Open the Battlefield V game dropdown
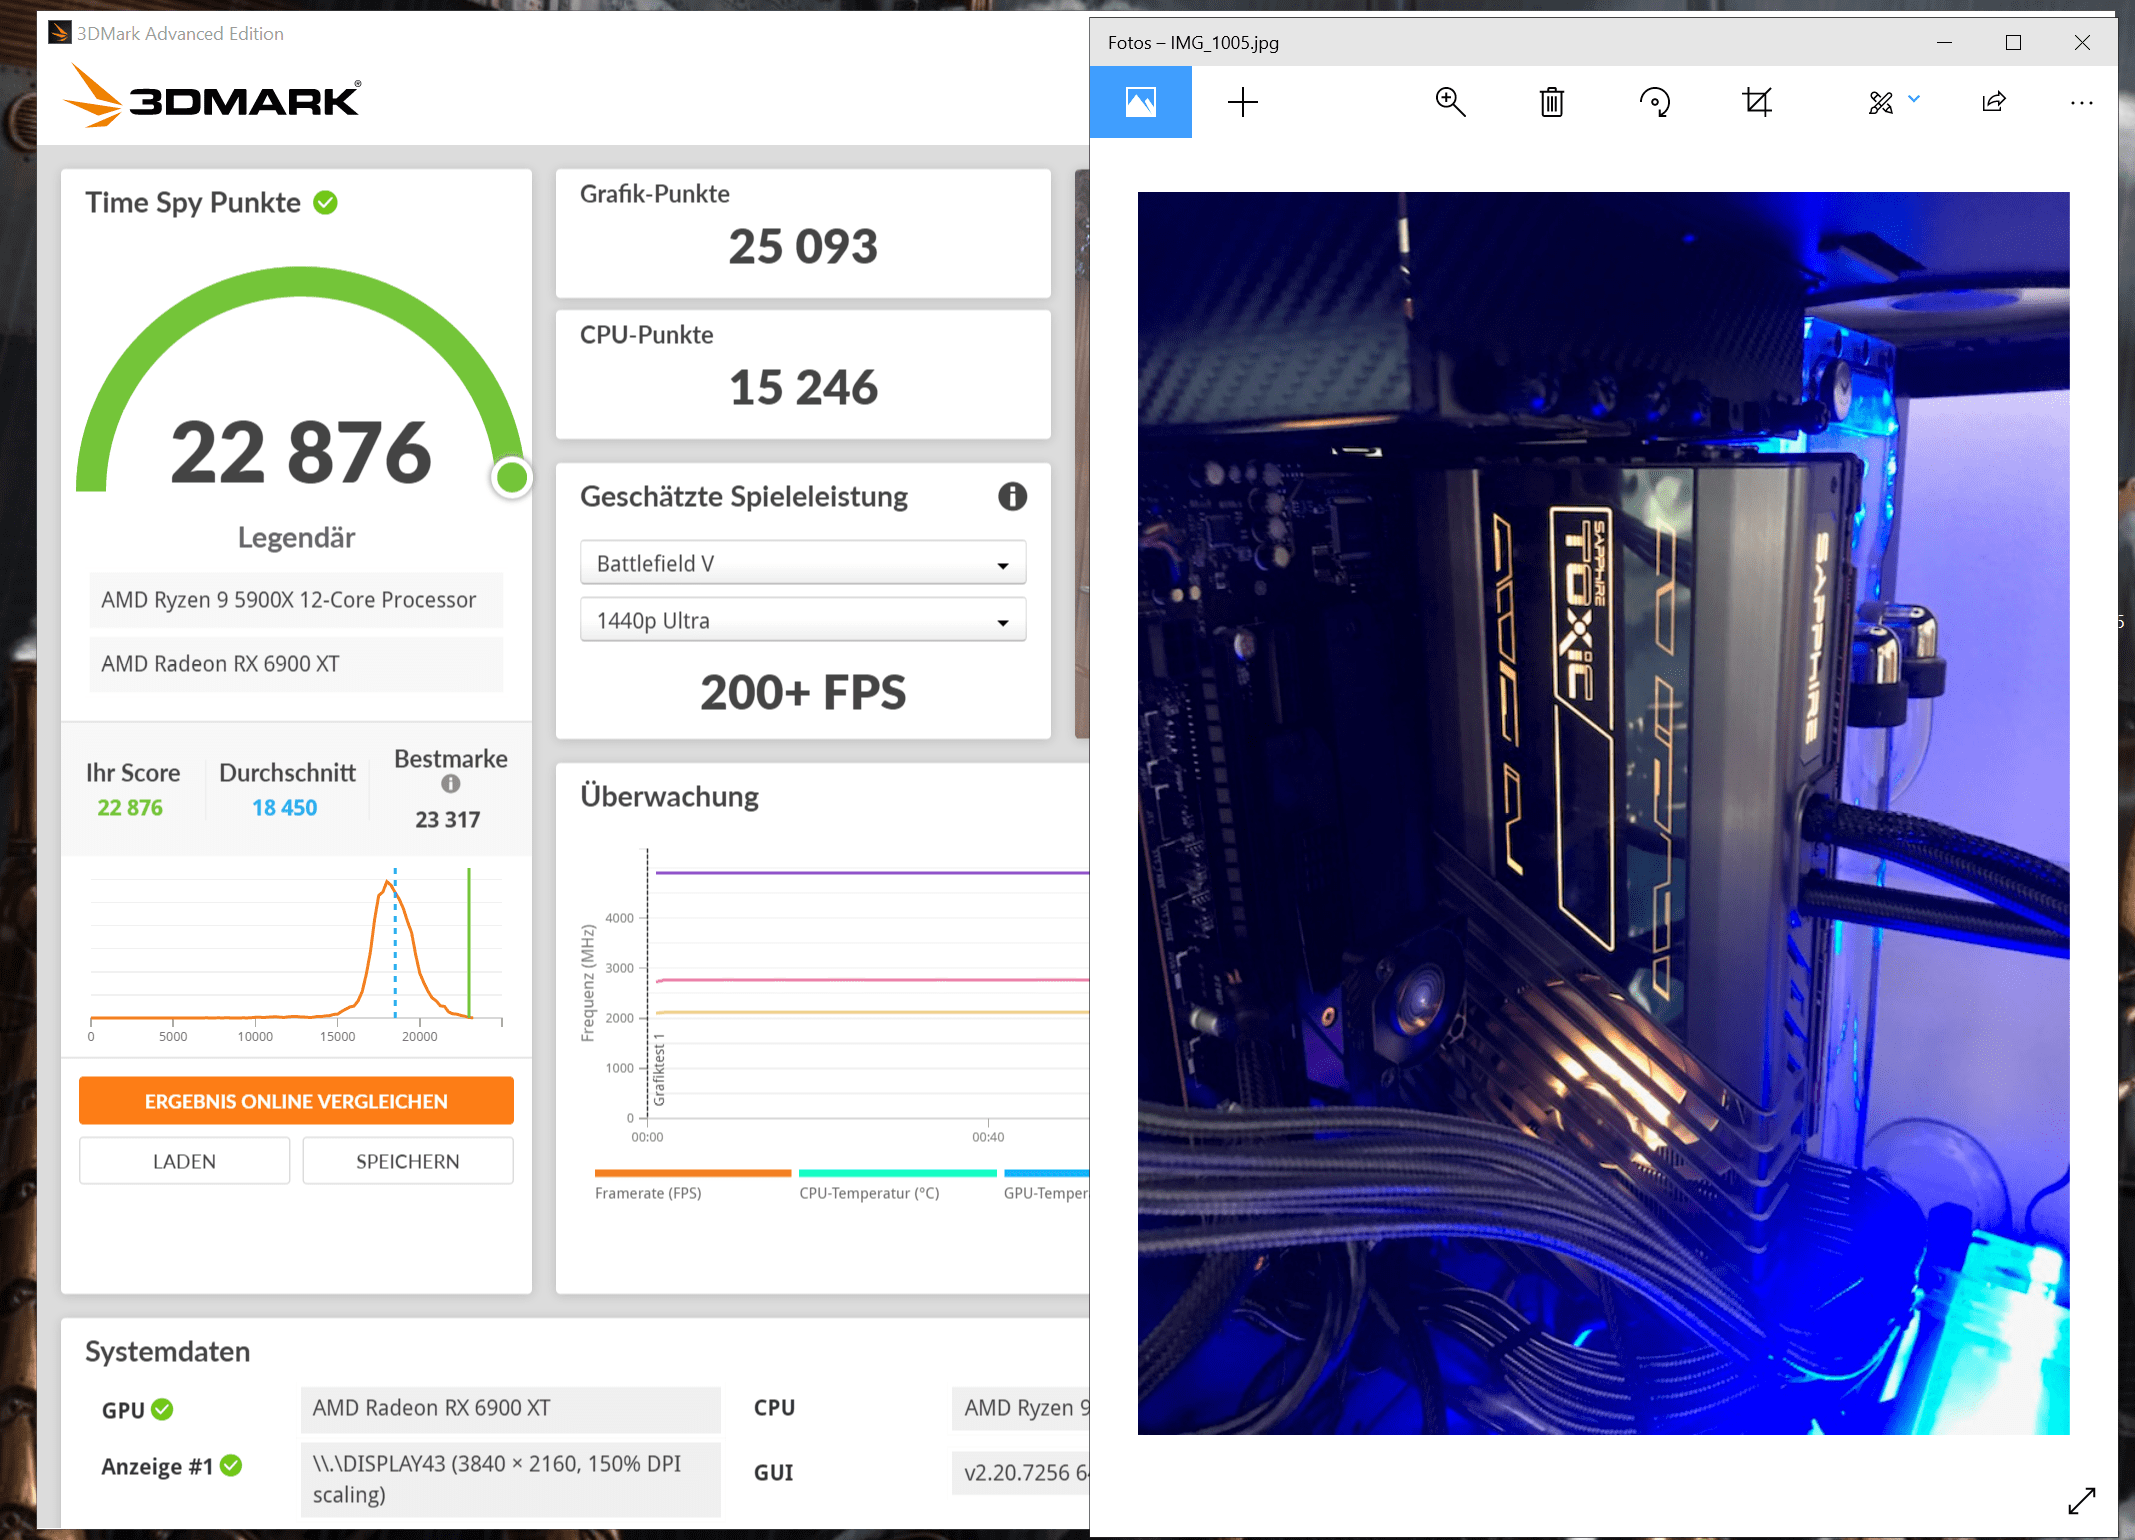The height and width of the screenshot is (1540, 2135). click(803, 563)
